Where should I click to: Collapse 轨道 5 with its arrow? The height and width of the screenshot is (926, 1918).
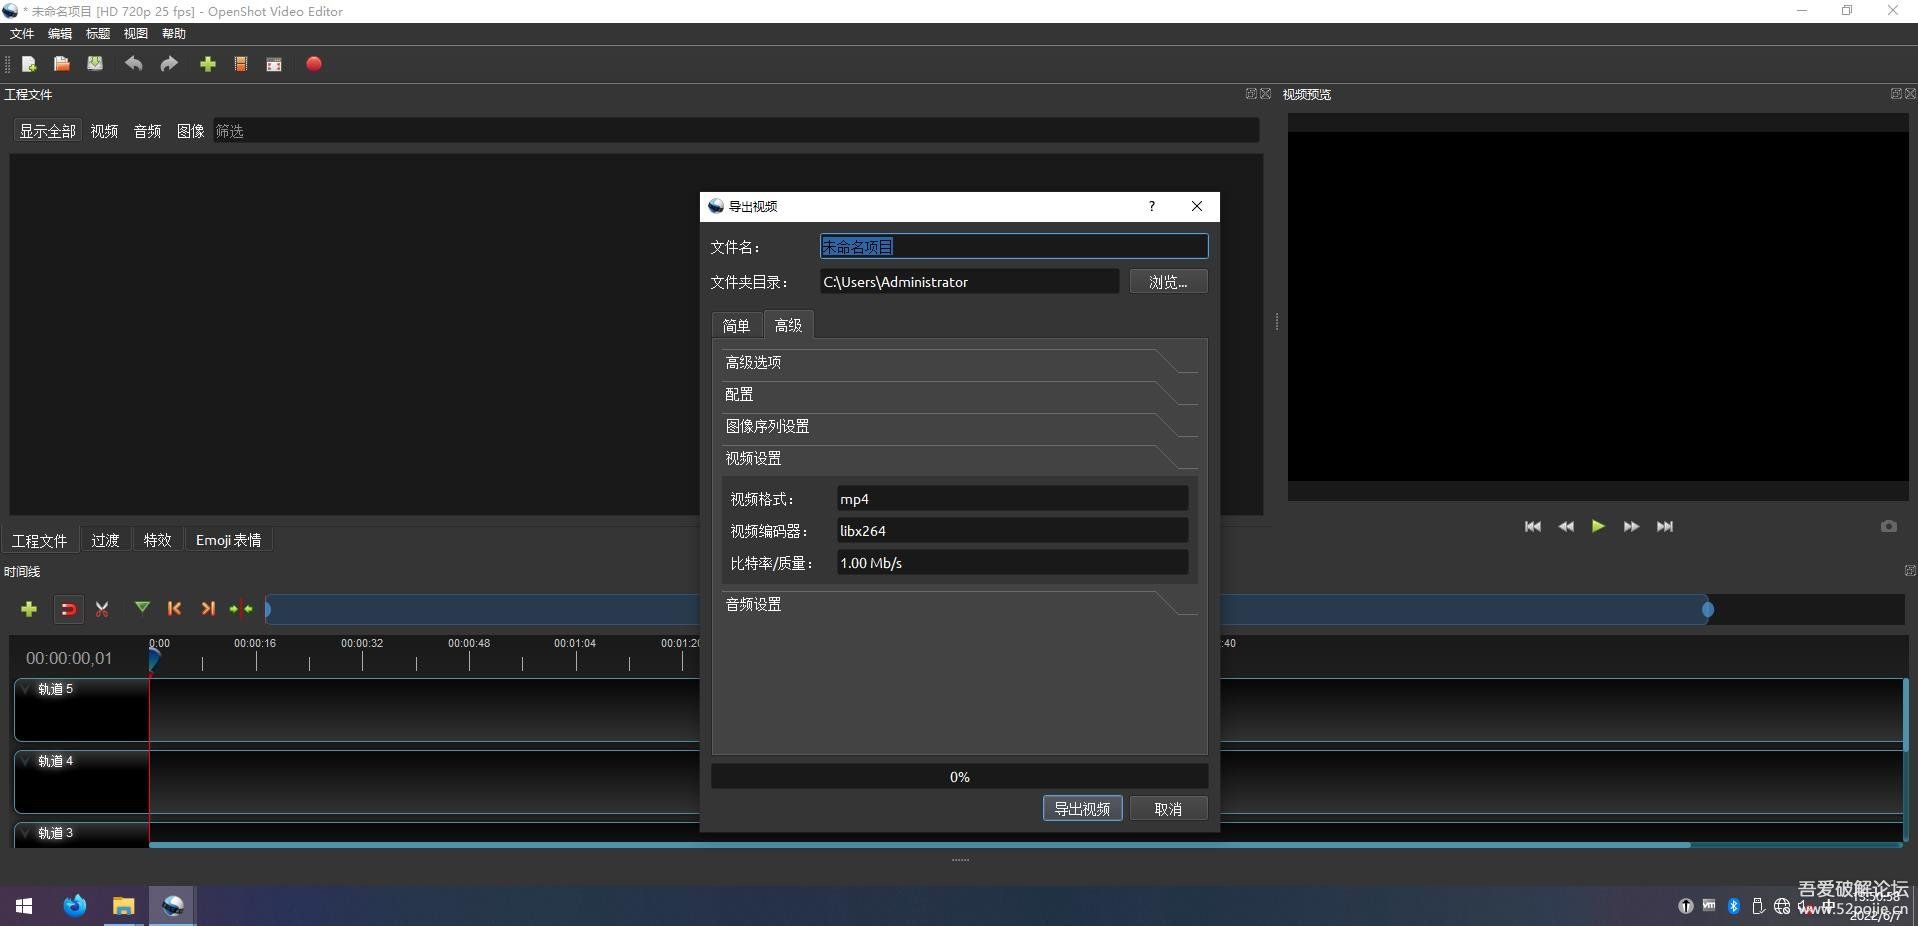coord(26,689)
